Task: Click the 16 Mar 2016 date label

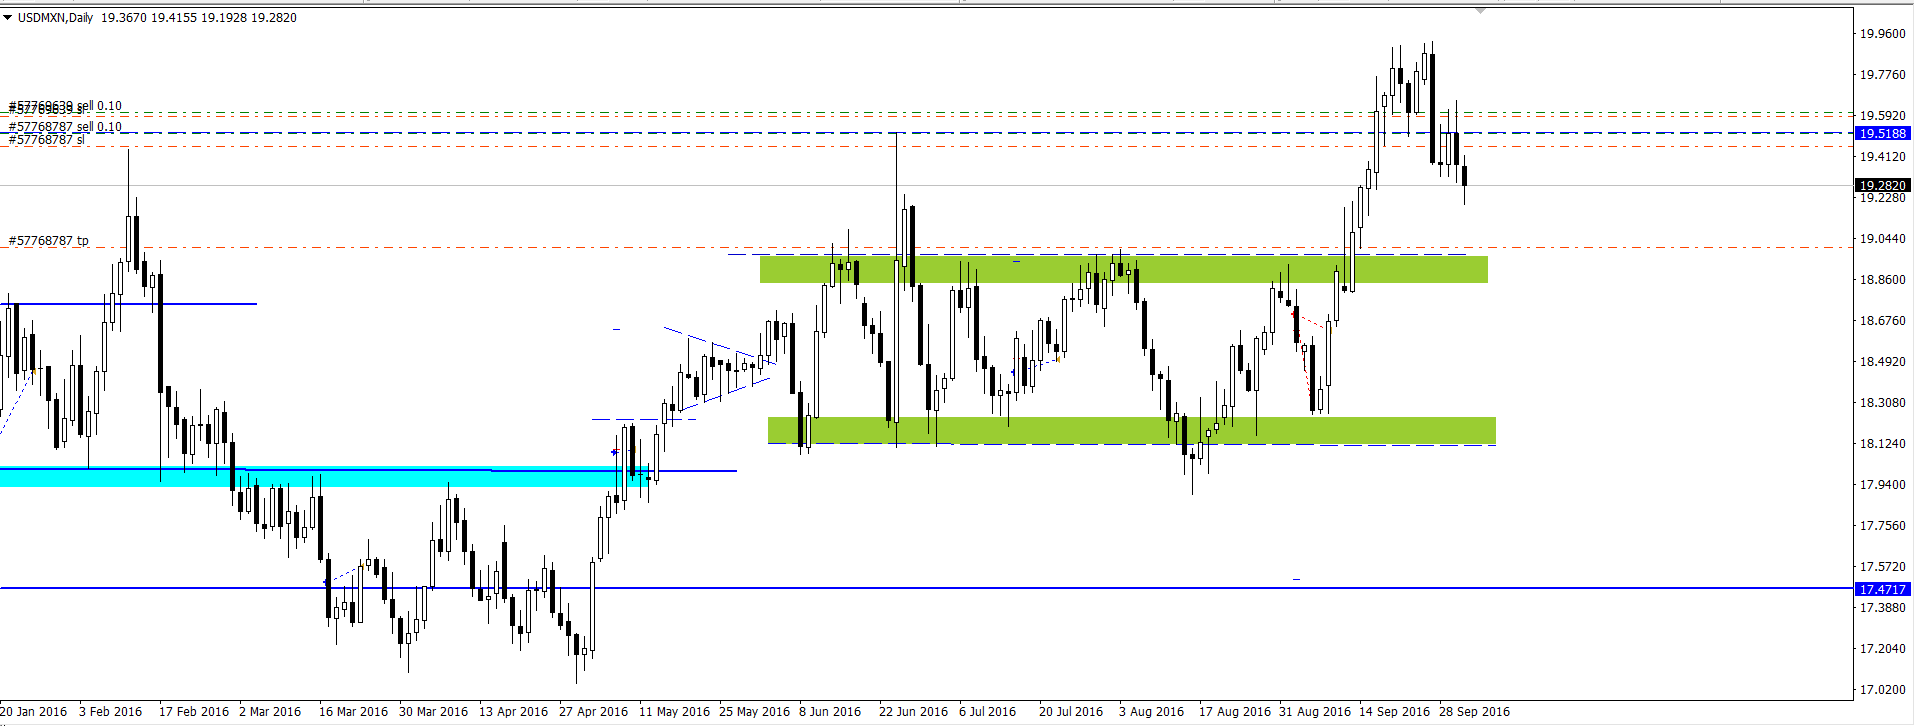Action: pos(353,712)
